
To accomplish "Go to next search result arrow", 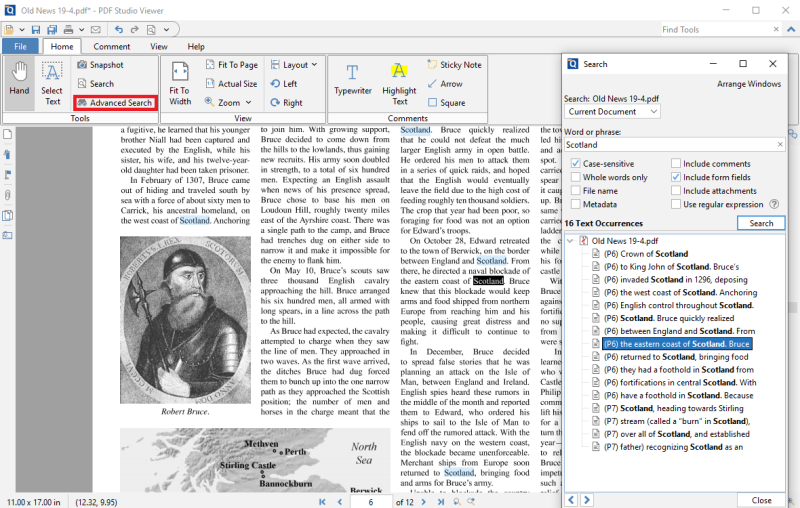I will coord(587,500).
